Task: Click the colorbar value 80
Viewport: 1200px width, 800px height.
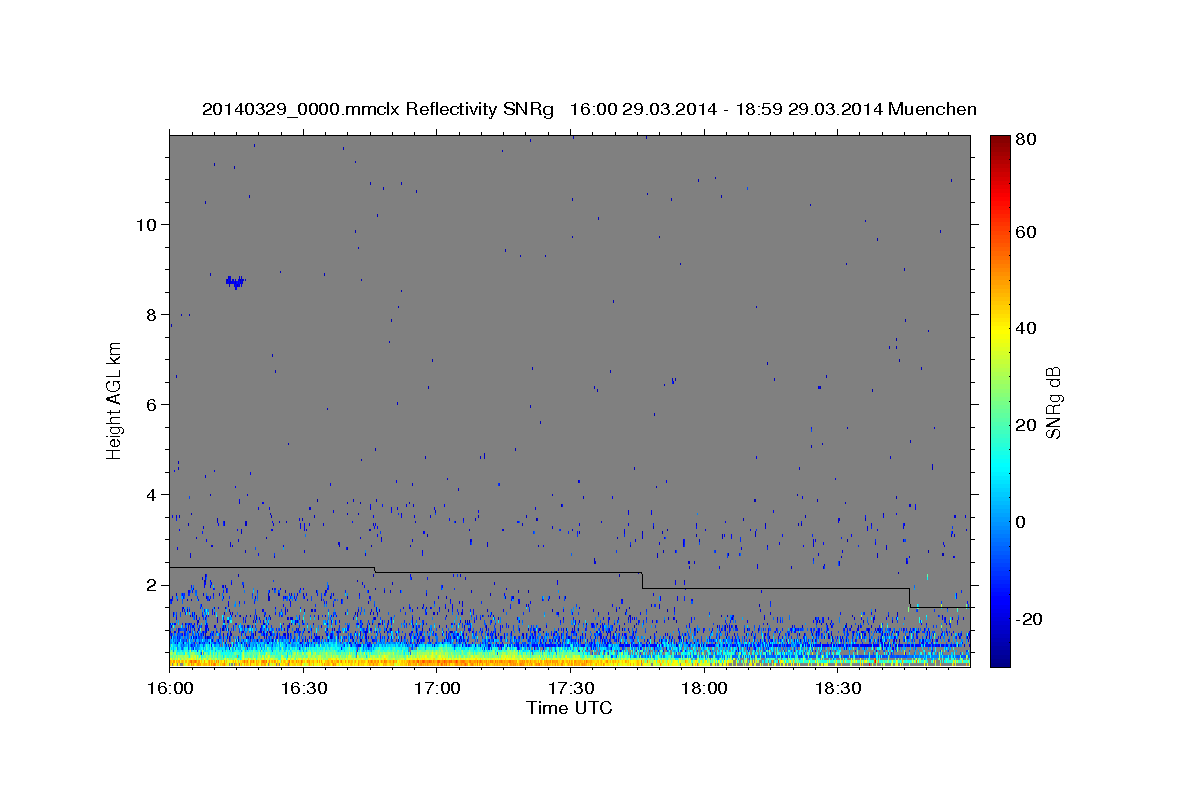Action: click(x=1025, y=140)
